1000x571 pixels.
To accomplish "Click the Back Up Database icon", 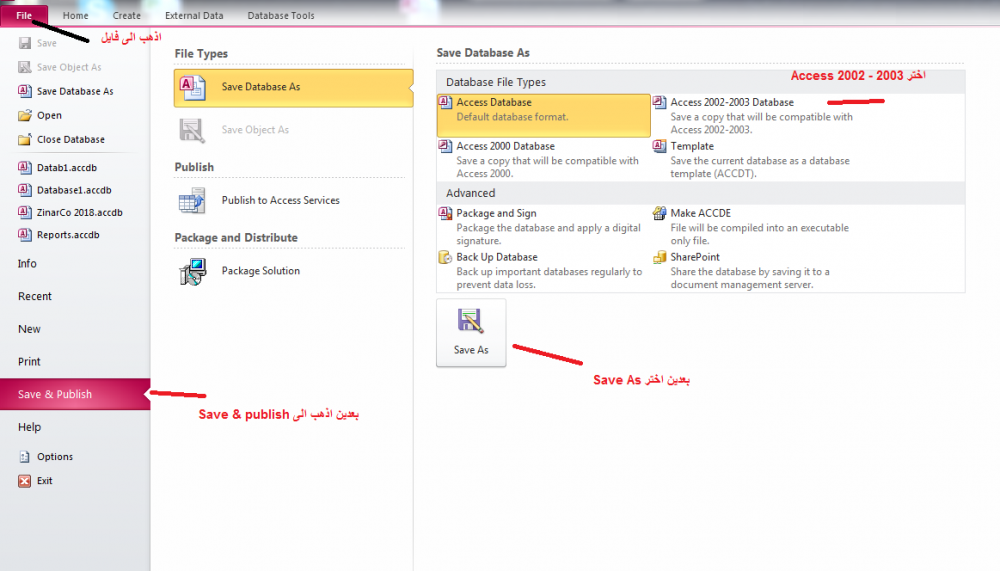I will 446,257.
